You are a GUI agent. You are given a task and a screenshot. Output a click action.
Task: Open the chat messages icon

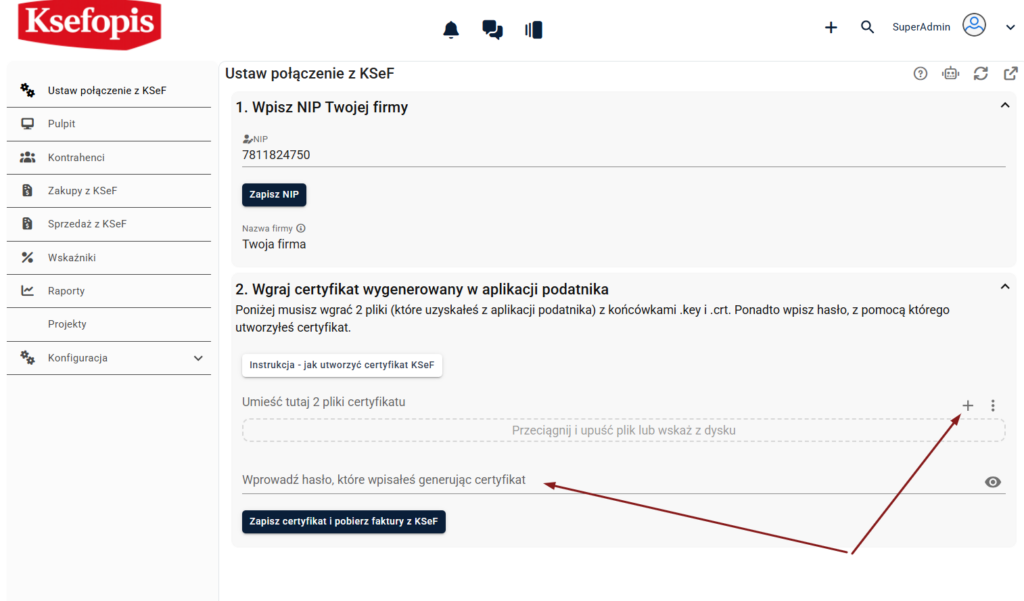pos(492,29)
